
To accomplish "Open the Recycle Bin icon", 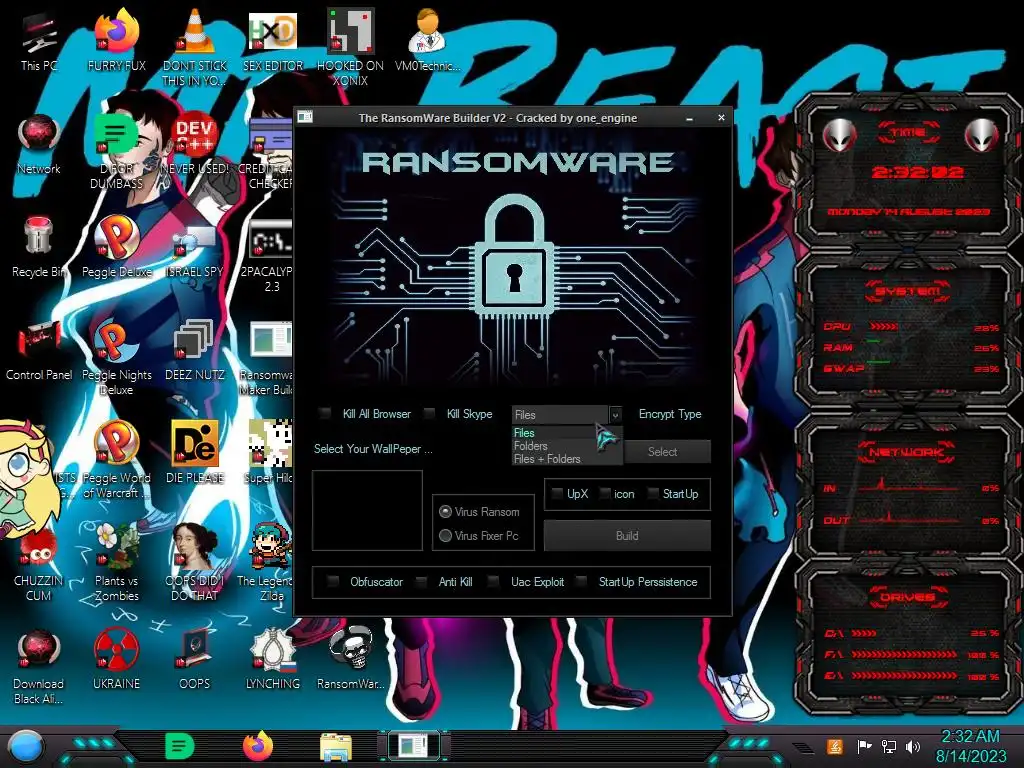I will 39,248.
